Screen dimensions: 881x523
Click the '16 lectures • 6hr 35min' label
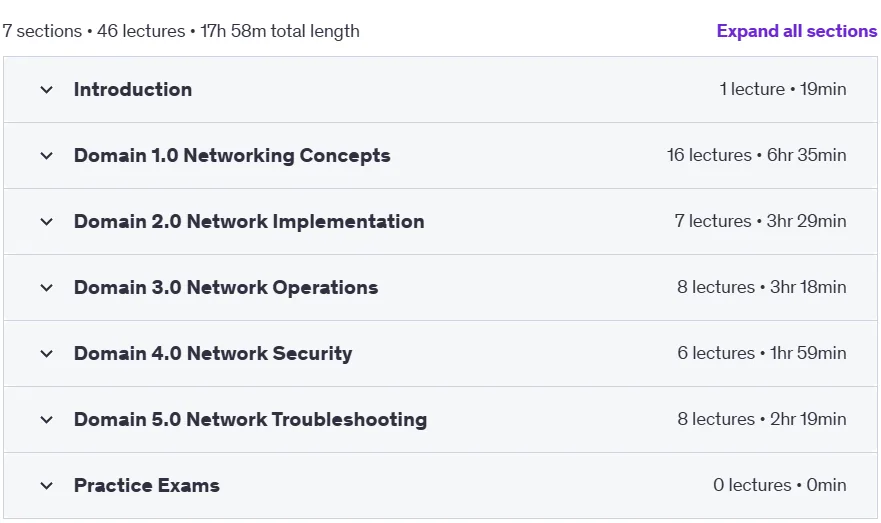(756, 155)
